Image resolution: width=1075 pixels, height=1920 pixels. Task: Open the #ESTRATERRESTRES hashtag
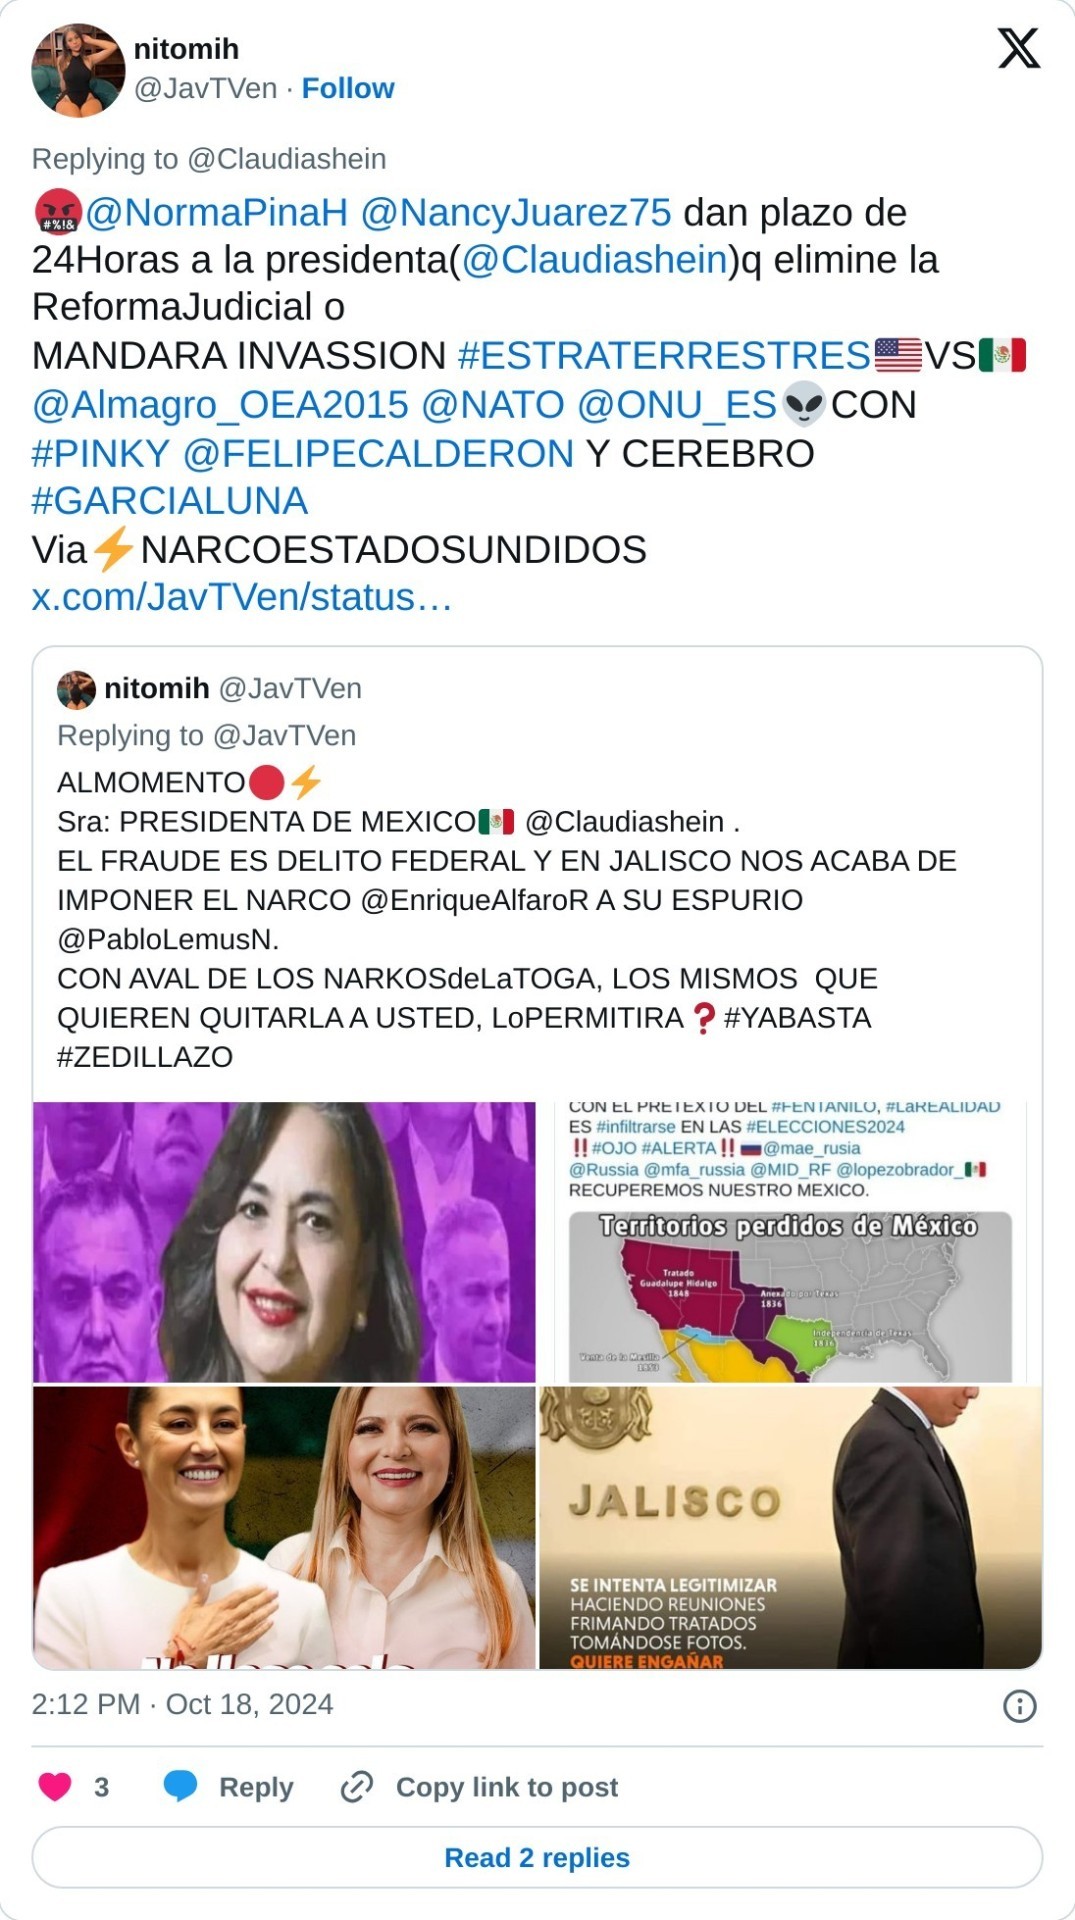point(664,355)
